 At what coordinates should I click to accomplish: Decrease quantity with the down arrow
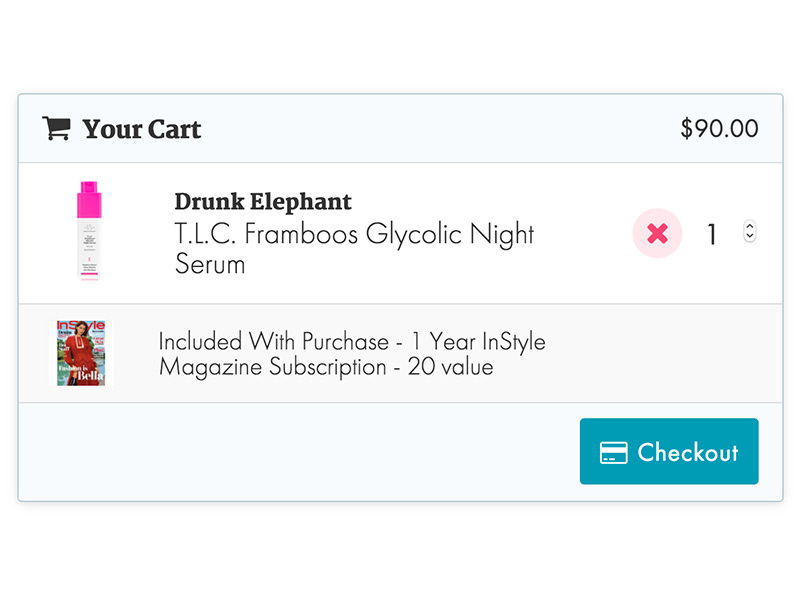click(x=750, y=237)
